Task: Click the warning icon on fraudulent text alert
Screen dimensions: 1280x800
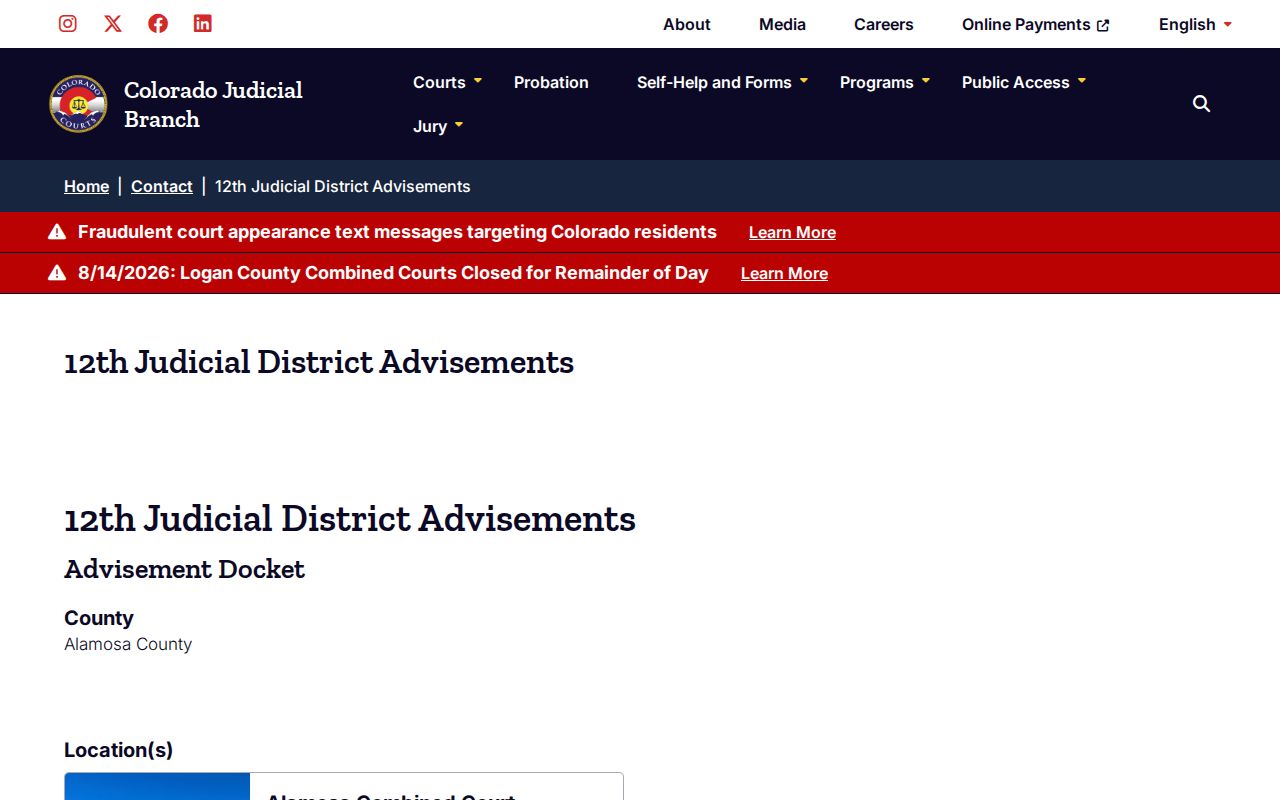Action: pyautogui.click(x=57, y=232)
